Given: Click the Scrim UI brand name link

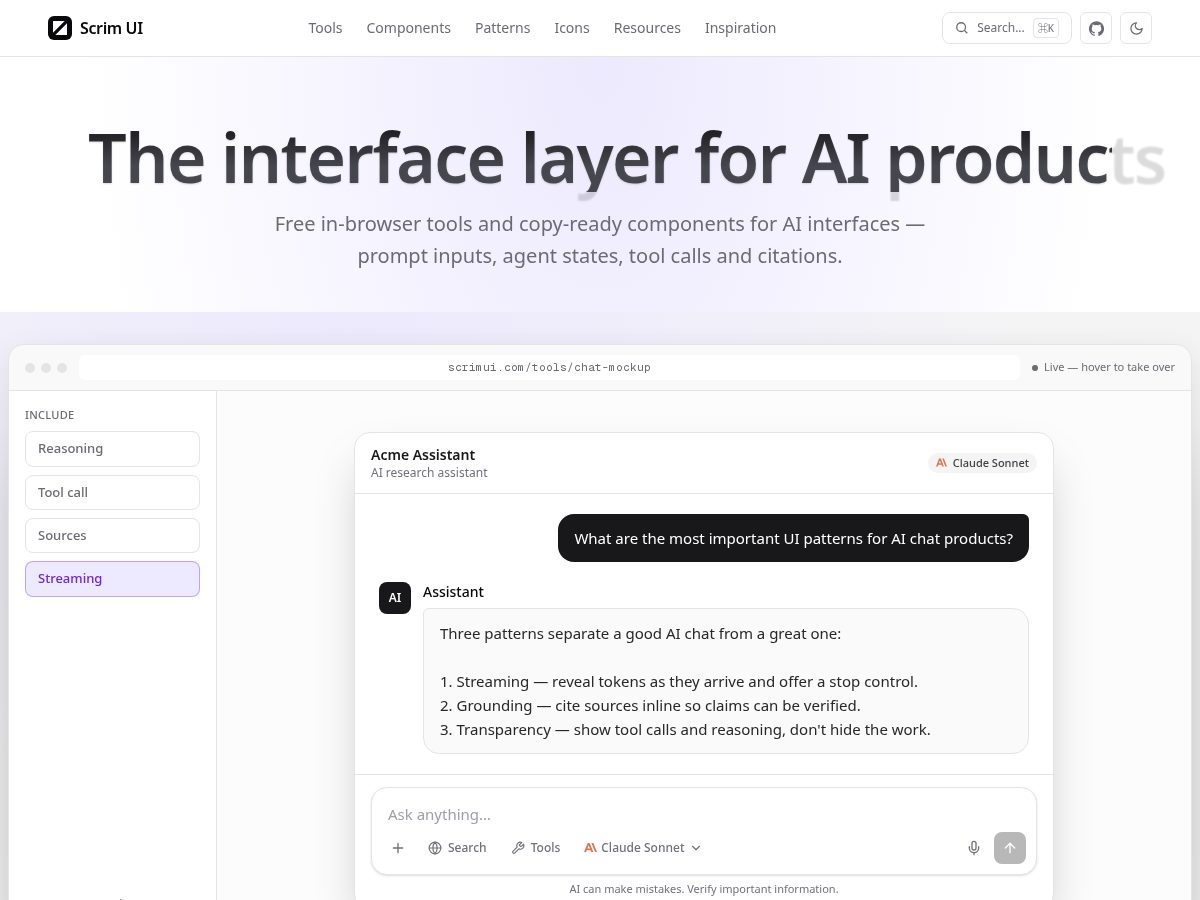Looking at the screenshot, I should tap(111, 28).
